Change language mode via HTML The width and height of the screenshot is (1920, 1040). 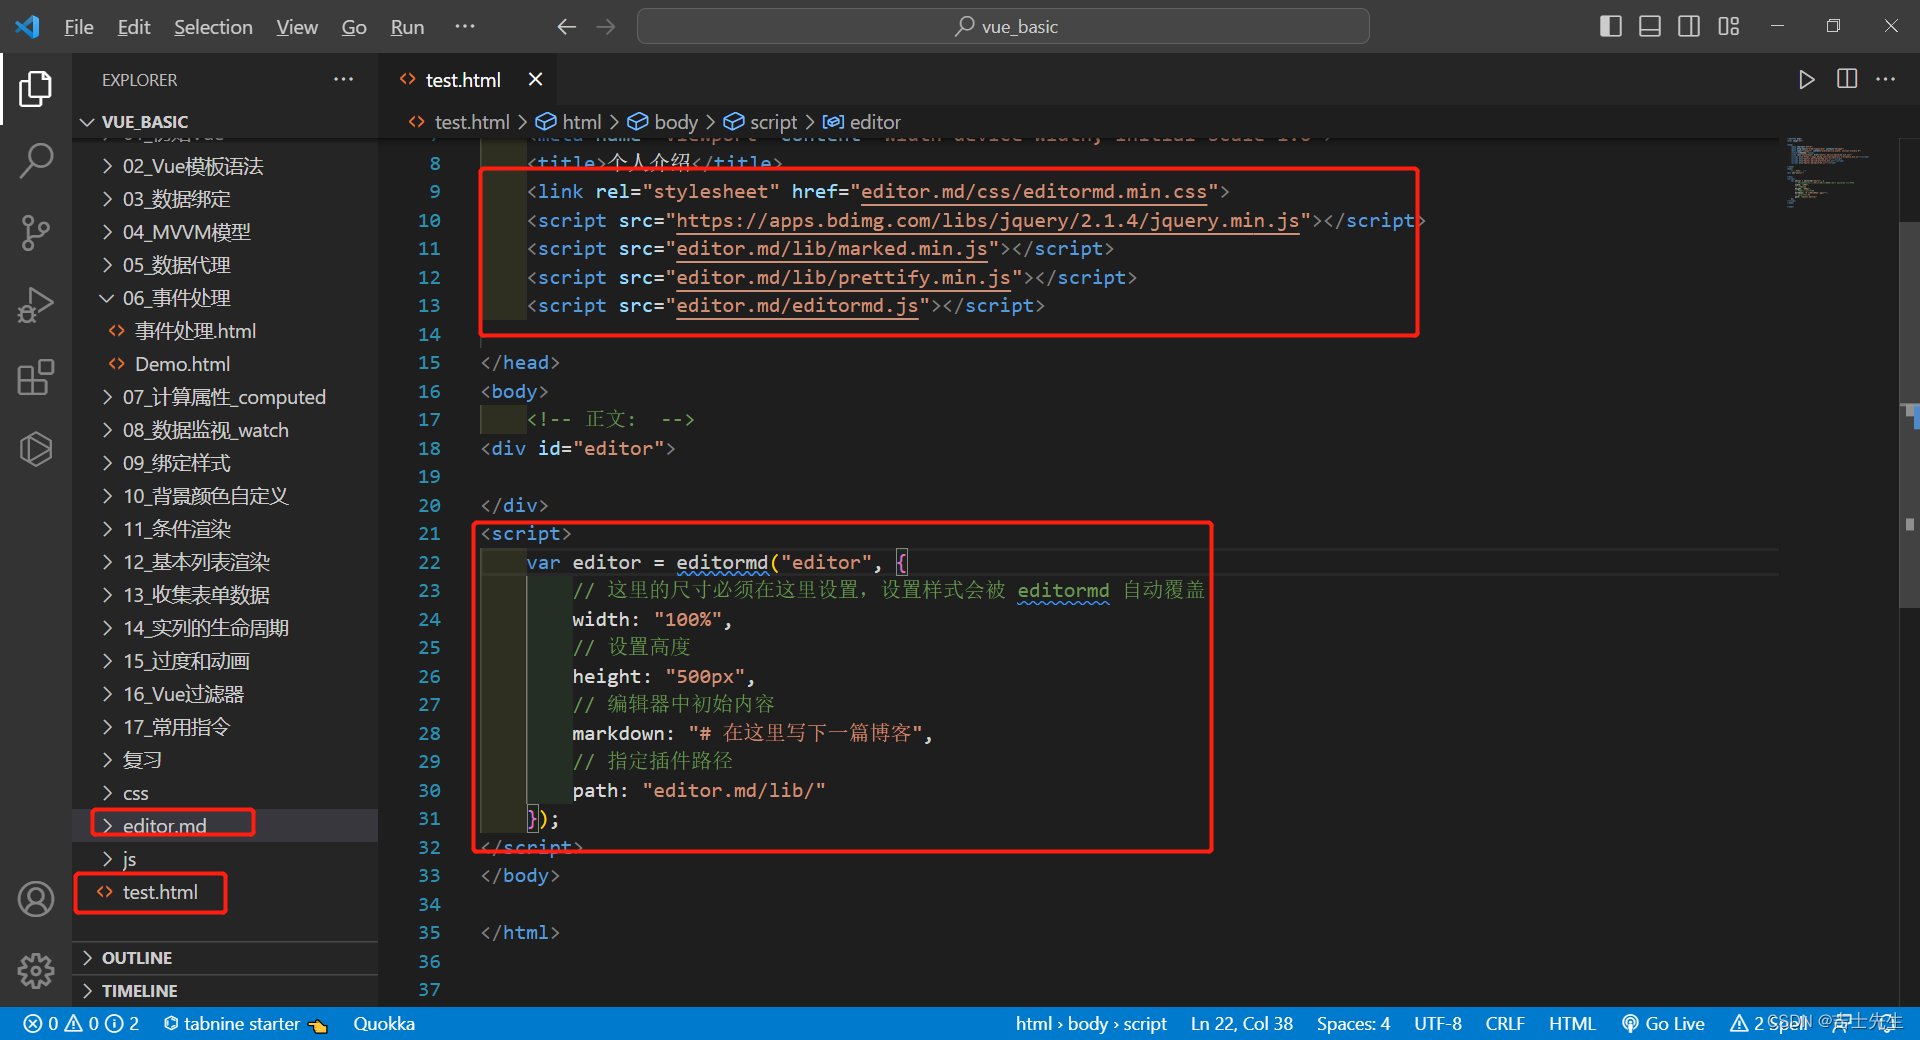tap(1572, 1023)
